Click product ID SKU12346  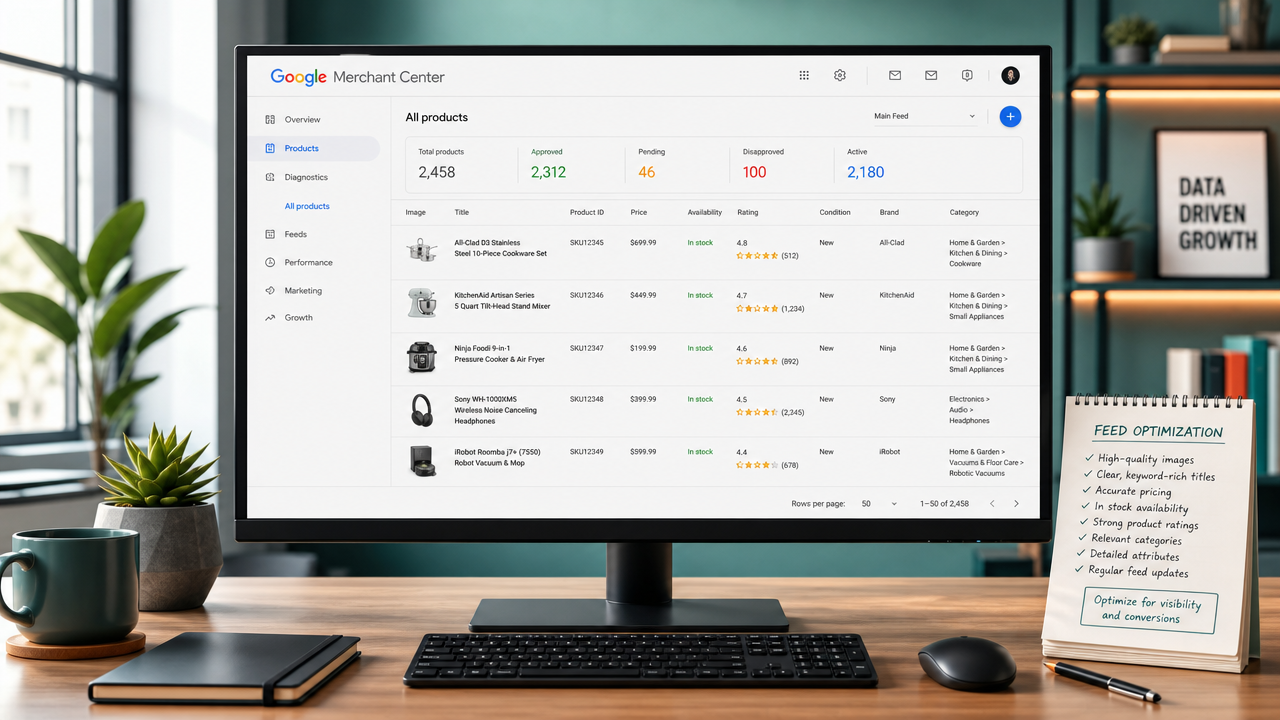coord(587,295)
